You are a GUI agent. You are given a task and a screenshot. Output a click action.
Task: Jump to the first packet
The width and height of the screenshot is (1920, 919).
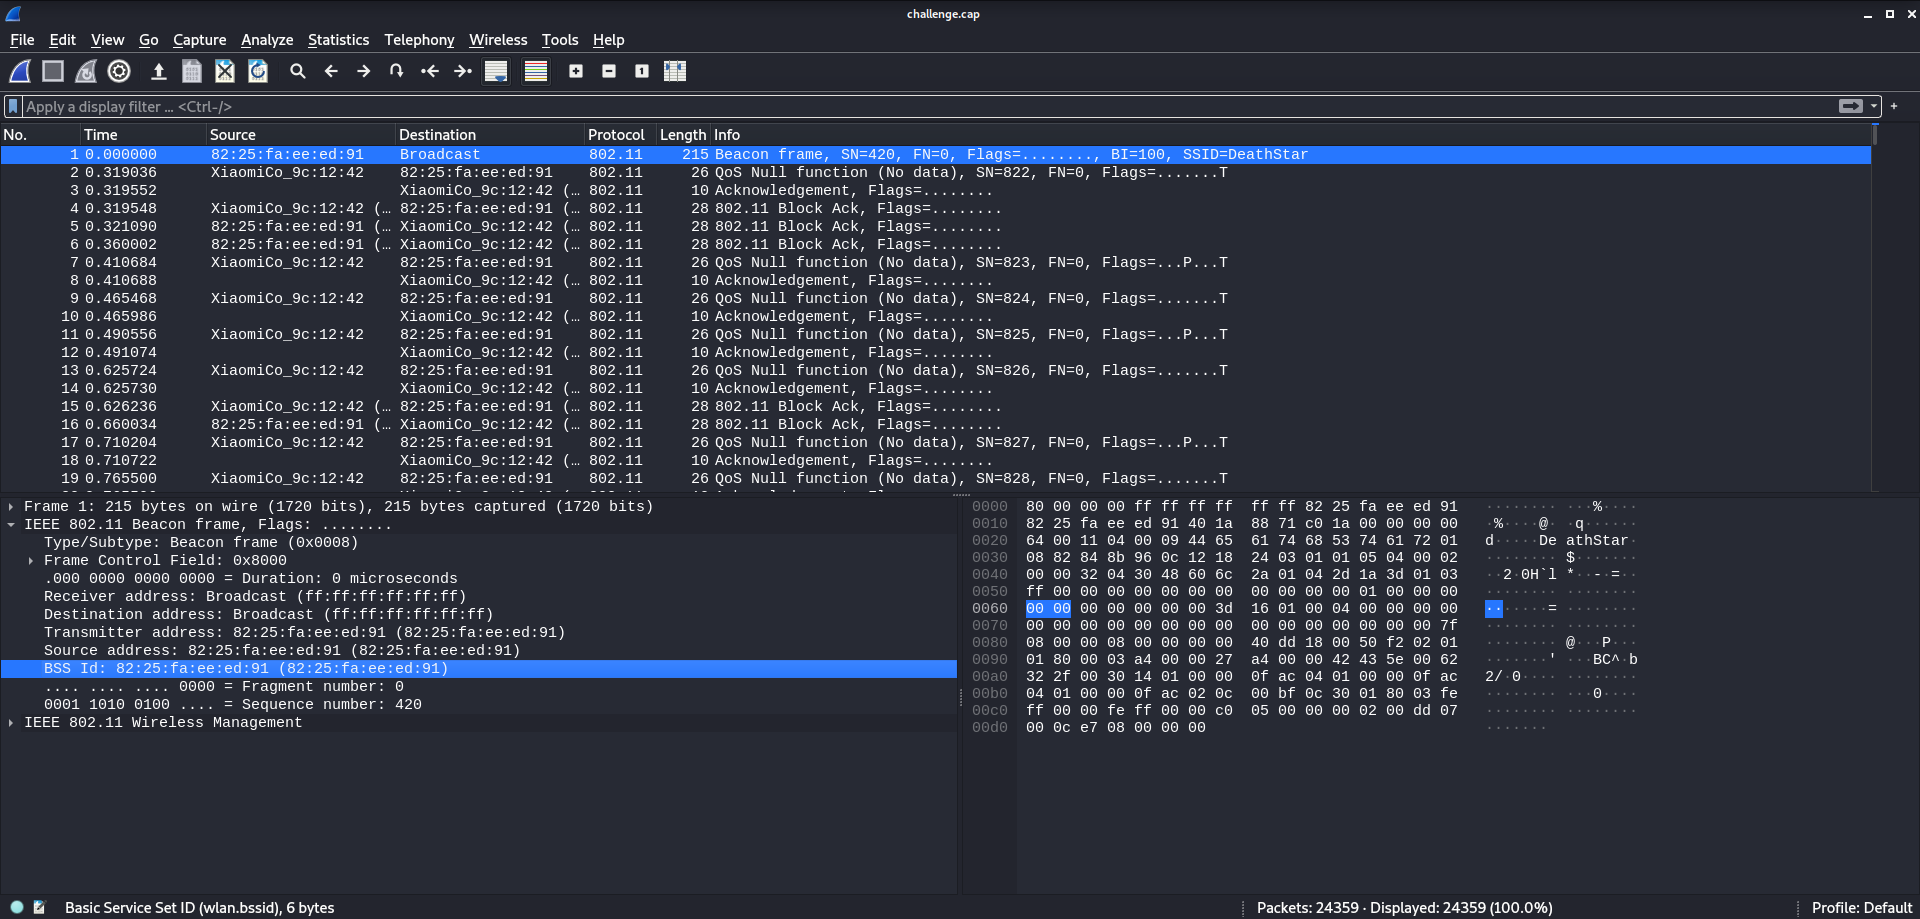pos(430,71)
